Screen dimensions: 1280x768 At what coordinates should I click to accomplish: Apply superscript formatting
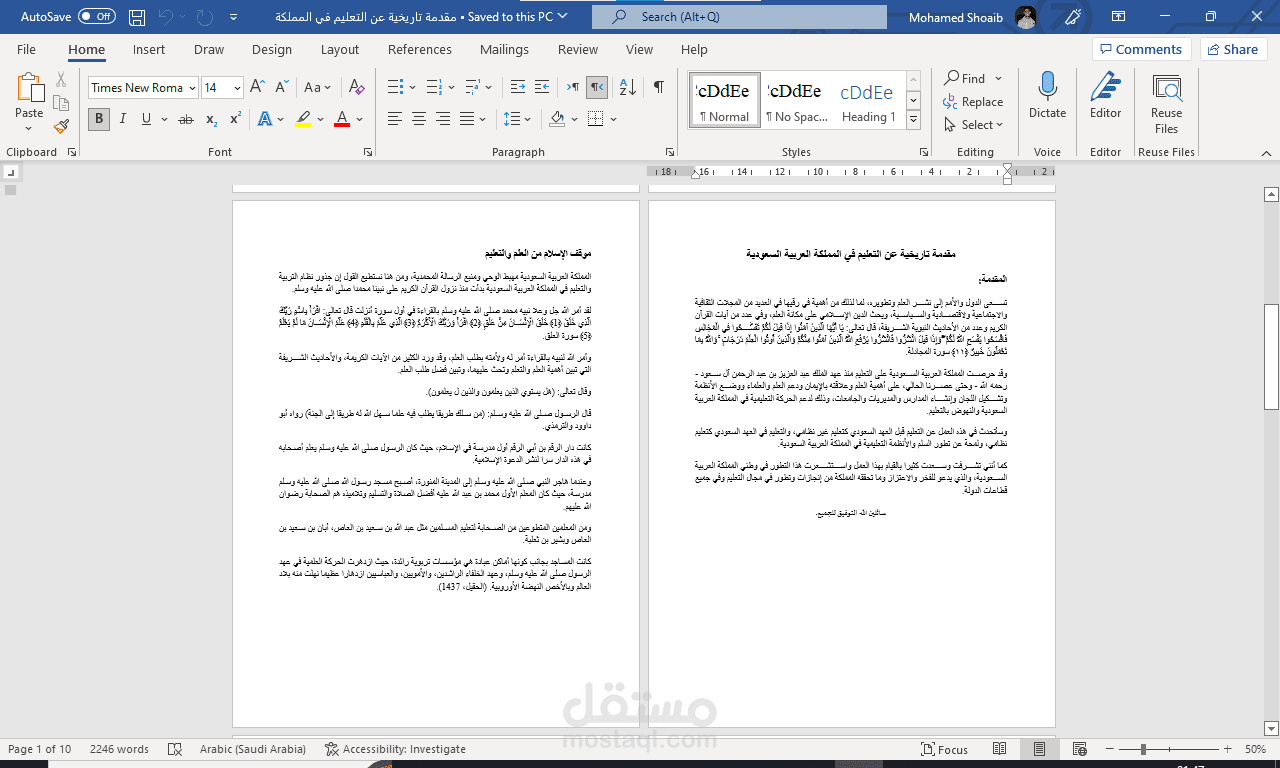[235, 119]
